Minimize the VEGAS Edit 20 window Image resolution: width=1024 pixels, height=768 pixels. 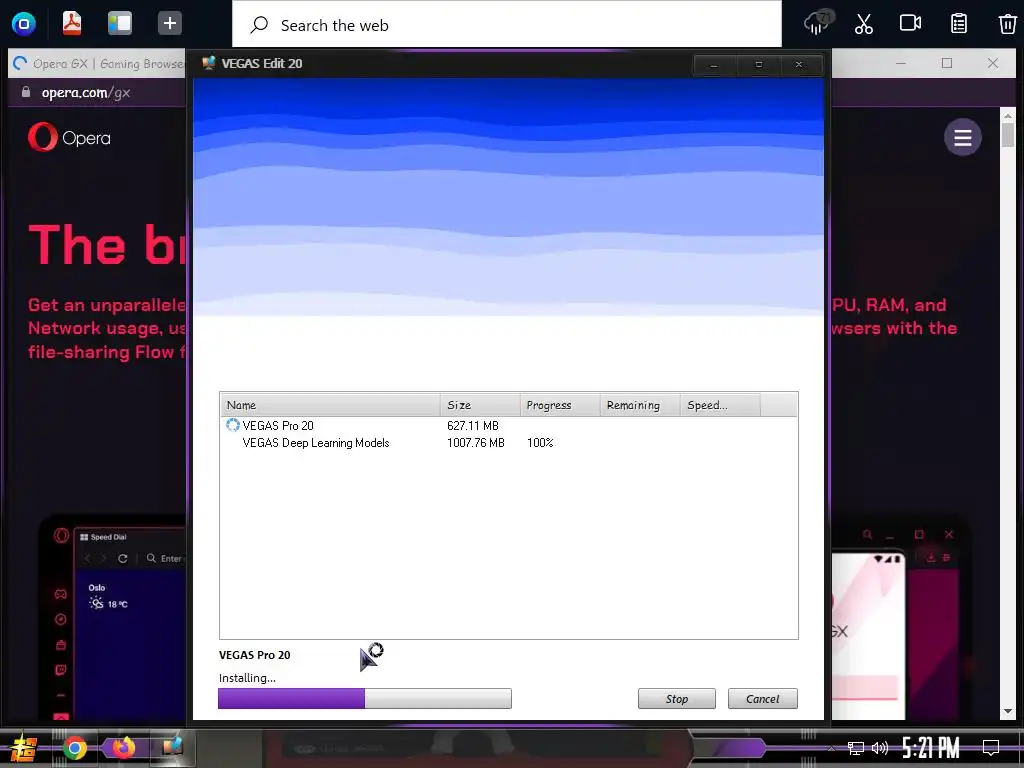pyautogui.click(x=714, y=65)
